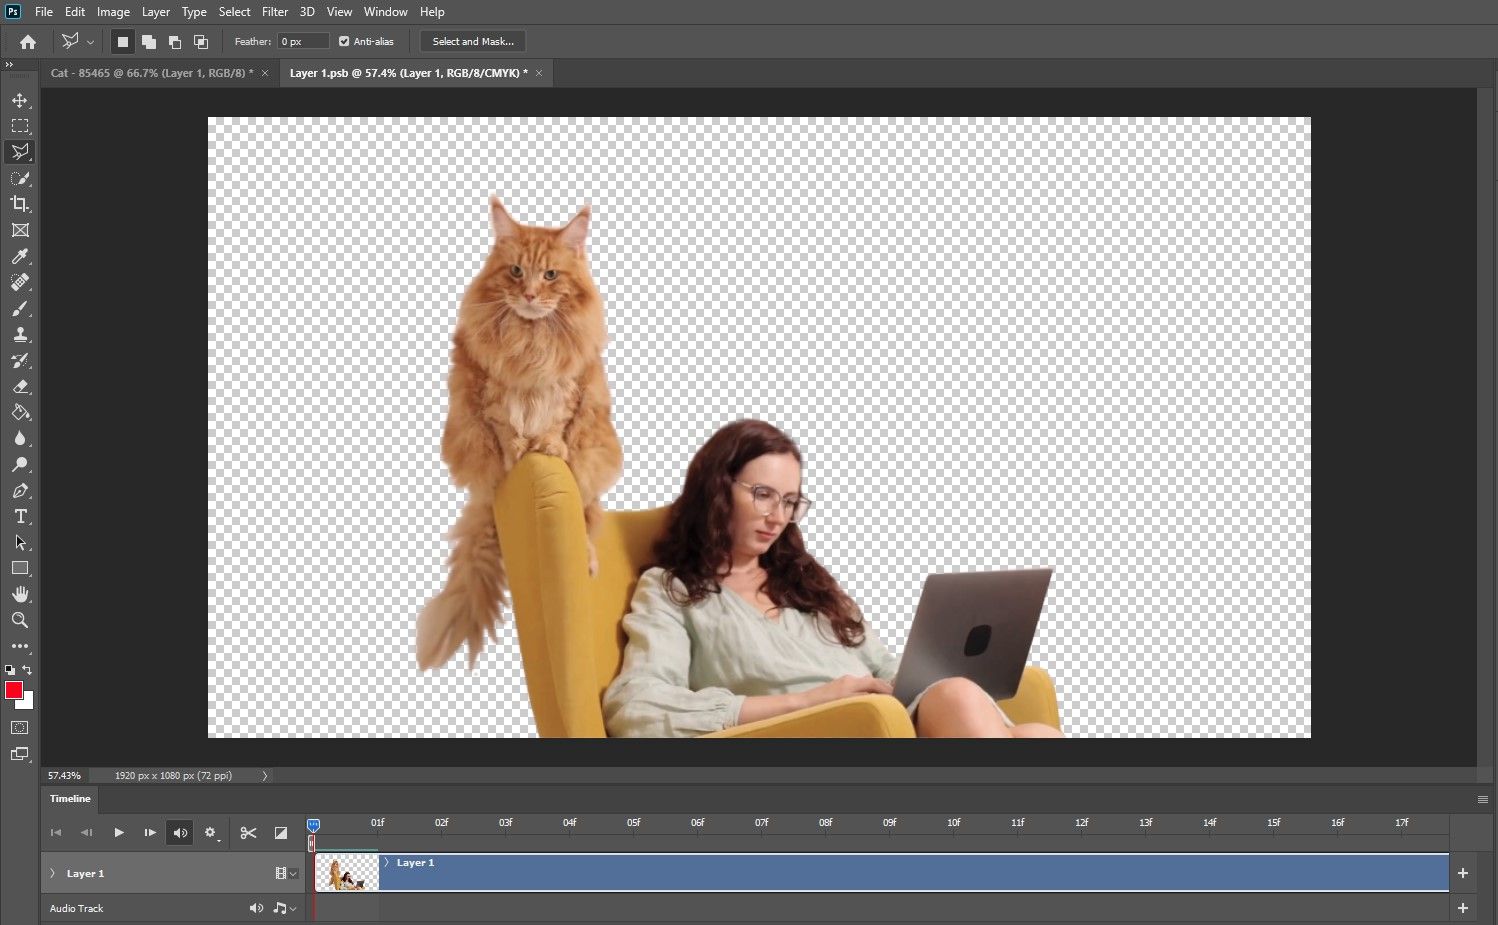The height and width of the screenshot is (925, 1498).
Task: Switch to the Cat - 85465 document tab
Action: click(x=150, y=72)
